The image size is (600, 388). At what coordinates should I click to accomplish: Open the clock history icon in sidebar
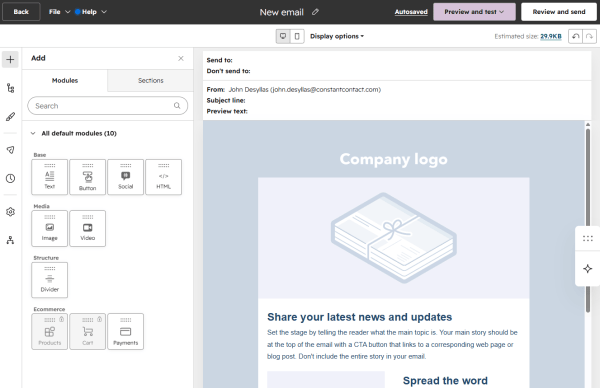coord(10,178)
